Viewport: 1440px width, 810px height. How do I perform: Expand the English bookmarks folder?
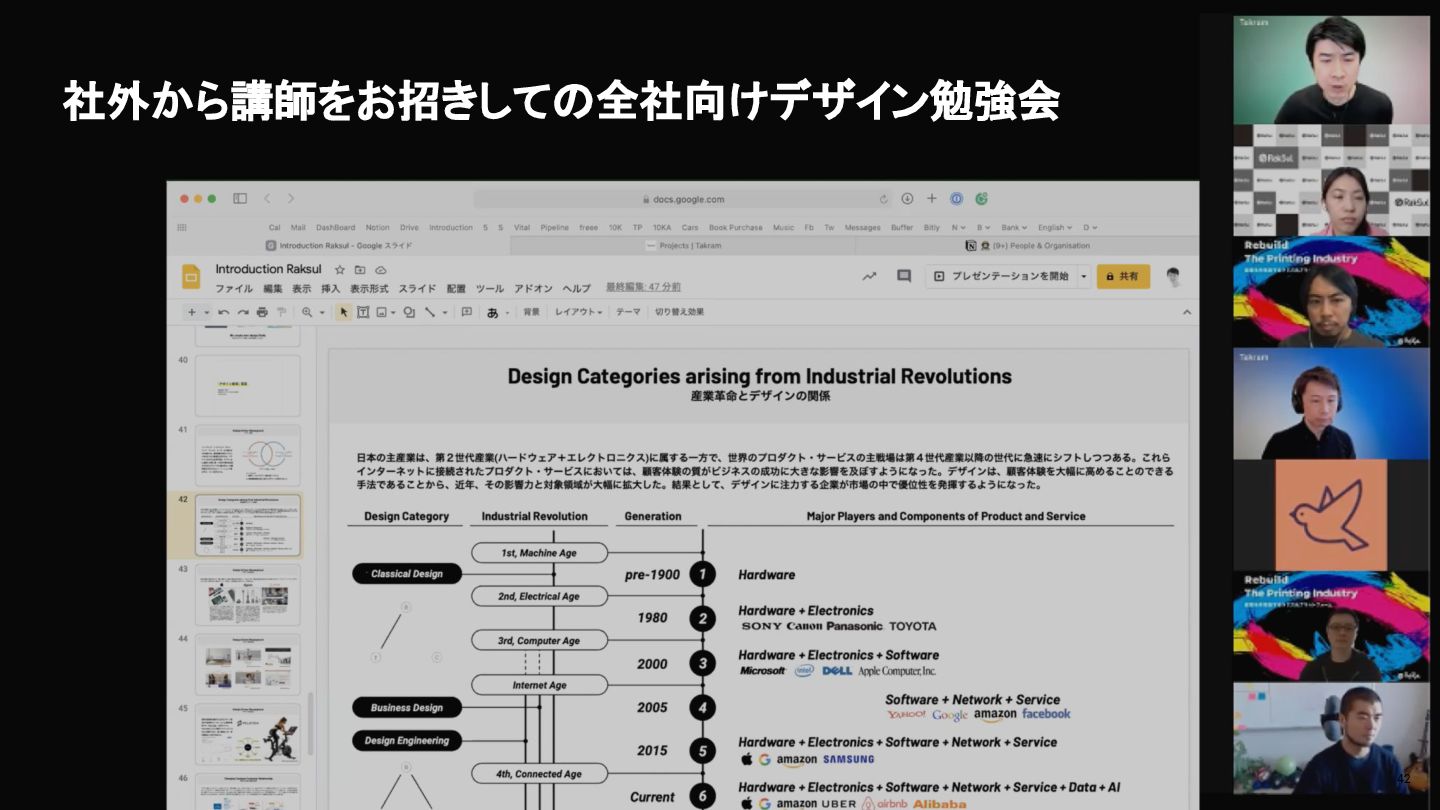click(1055, 227)
